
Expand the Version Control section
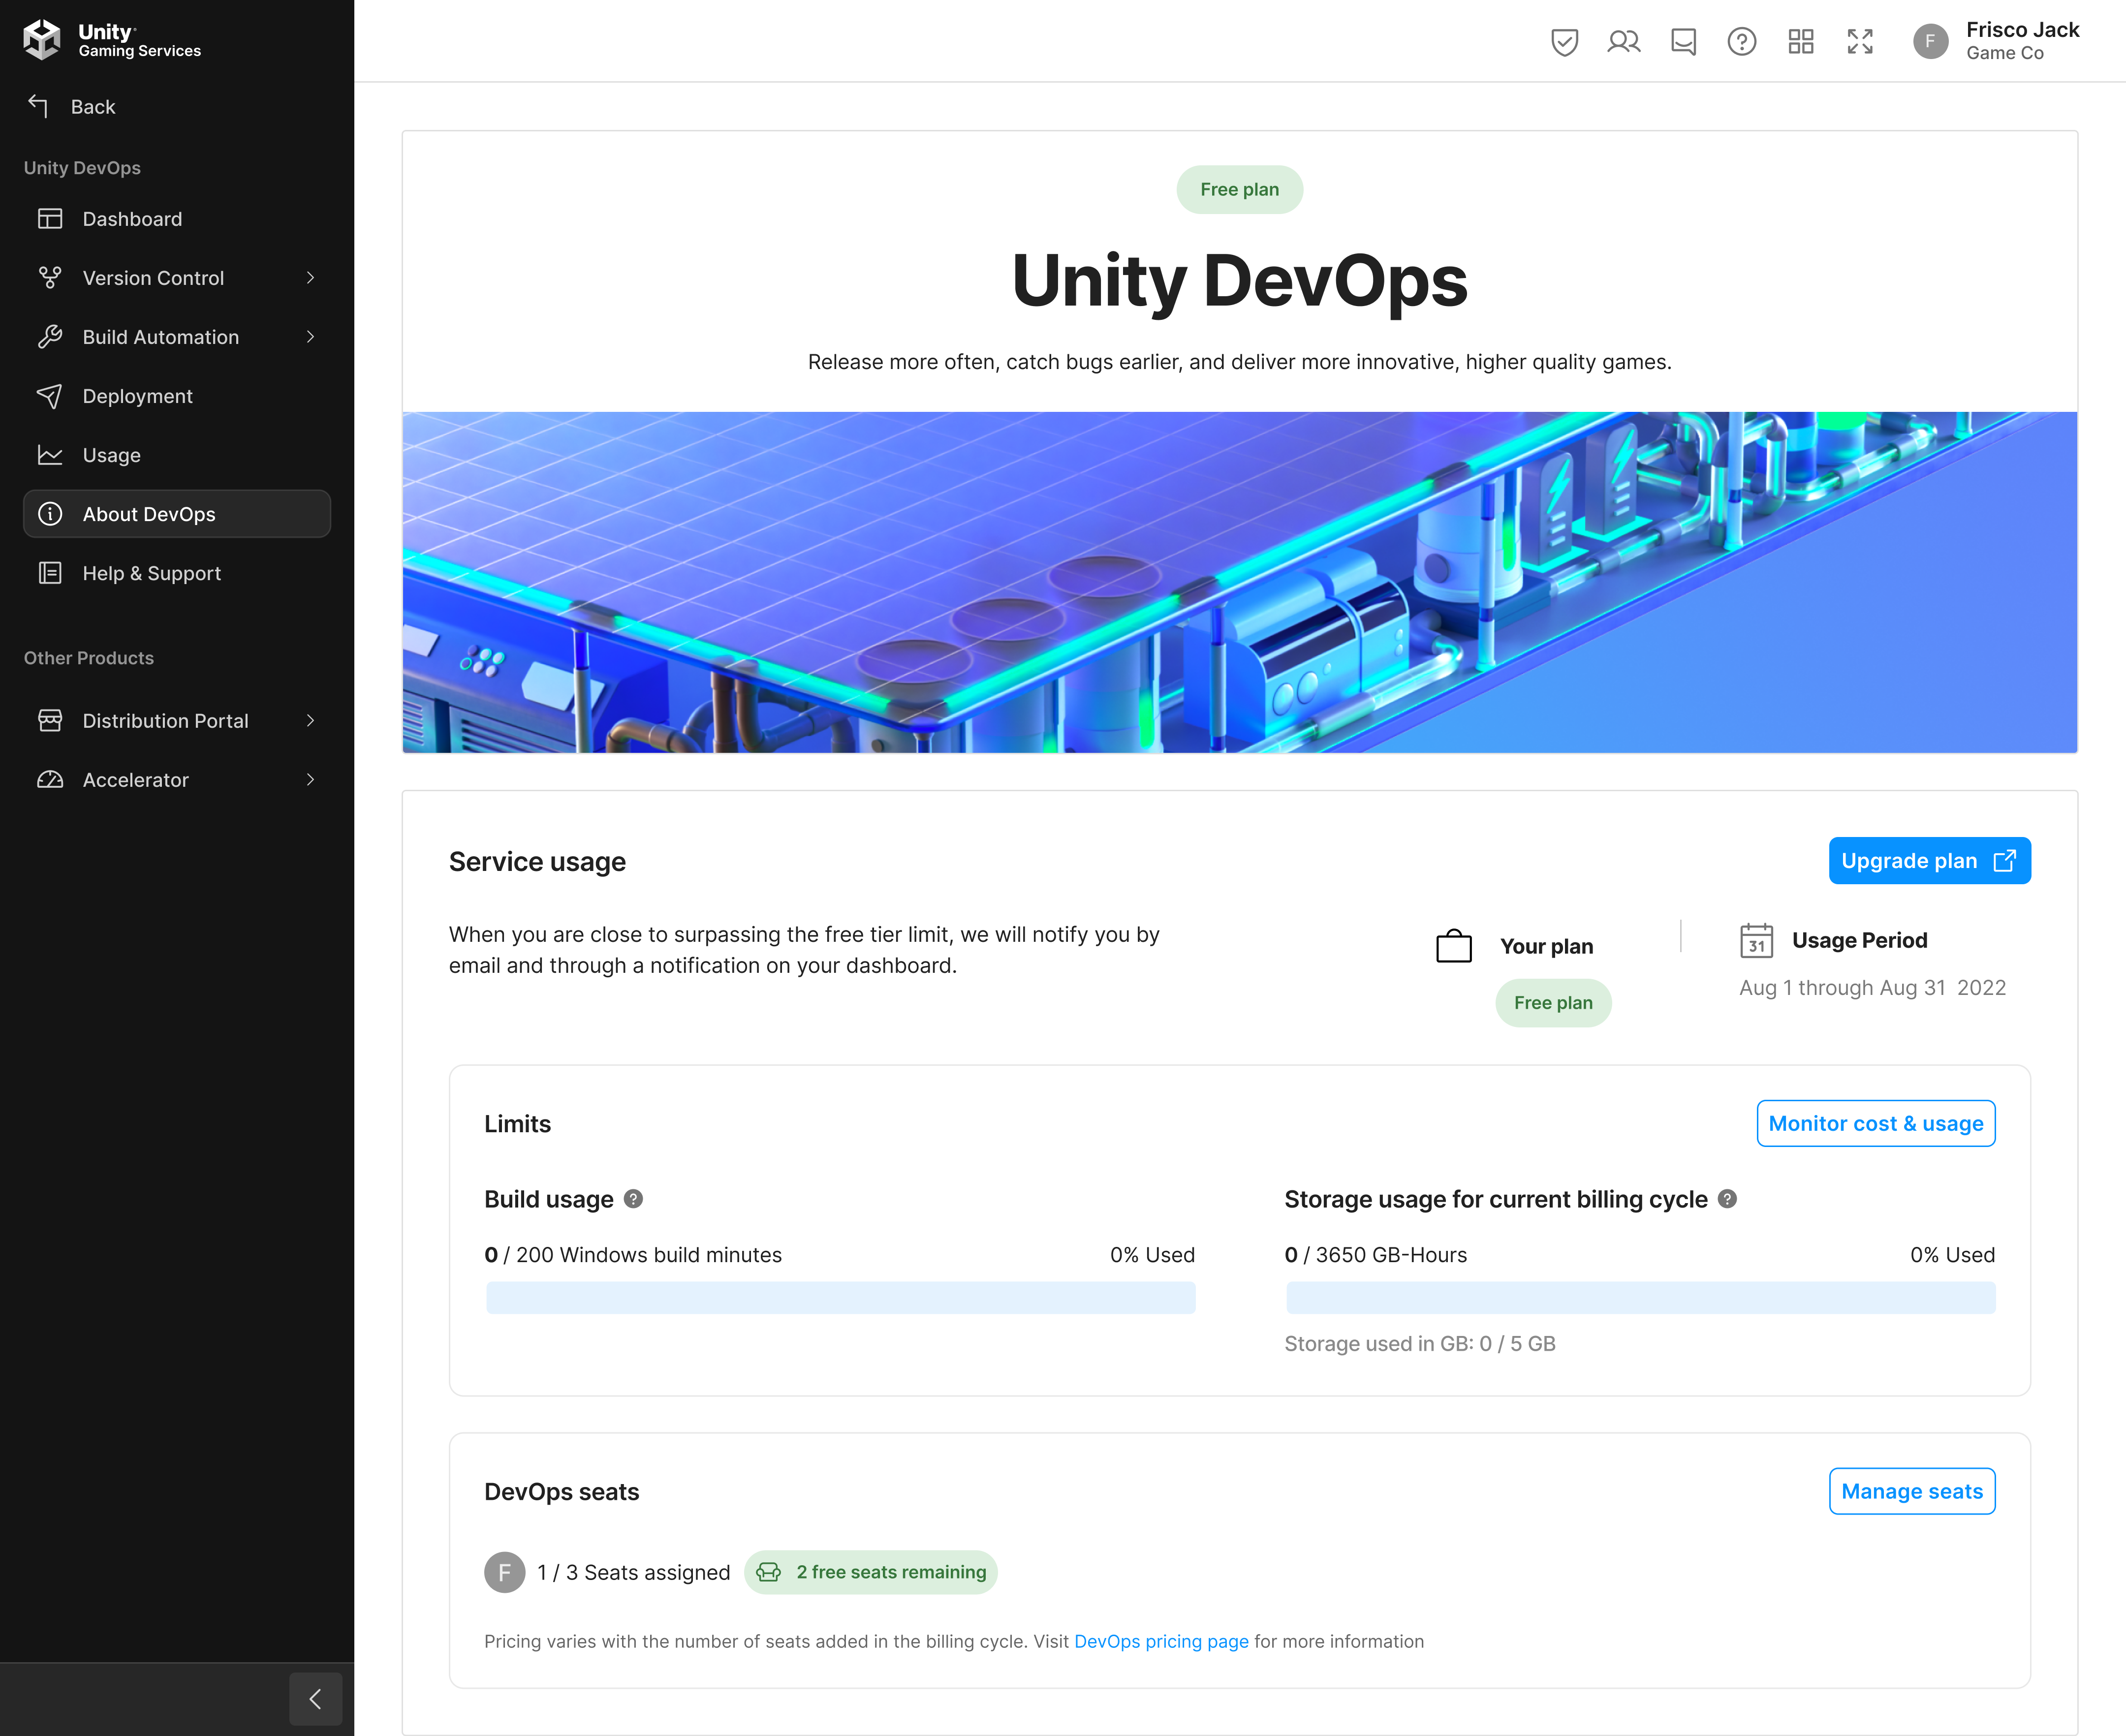(x=311, y=278)
